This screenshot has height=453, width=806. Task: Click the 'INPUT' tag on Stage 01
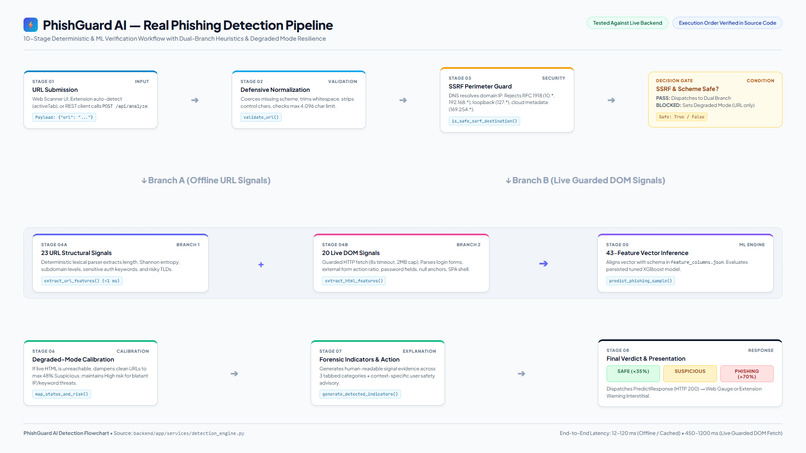(x=142, y=81)
